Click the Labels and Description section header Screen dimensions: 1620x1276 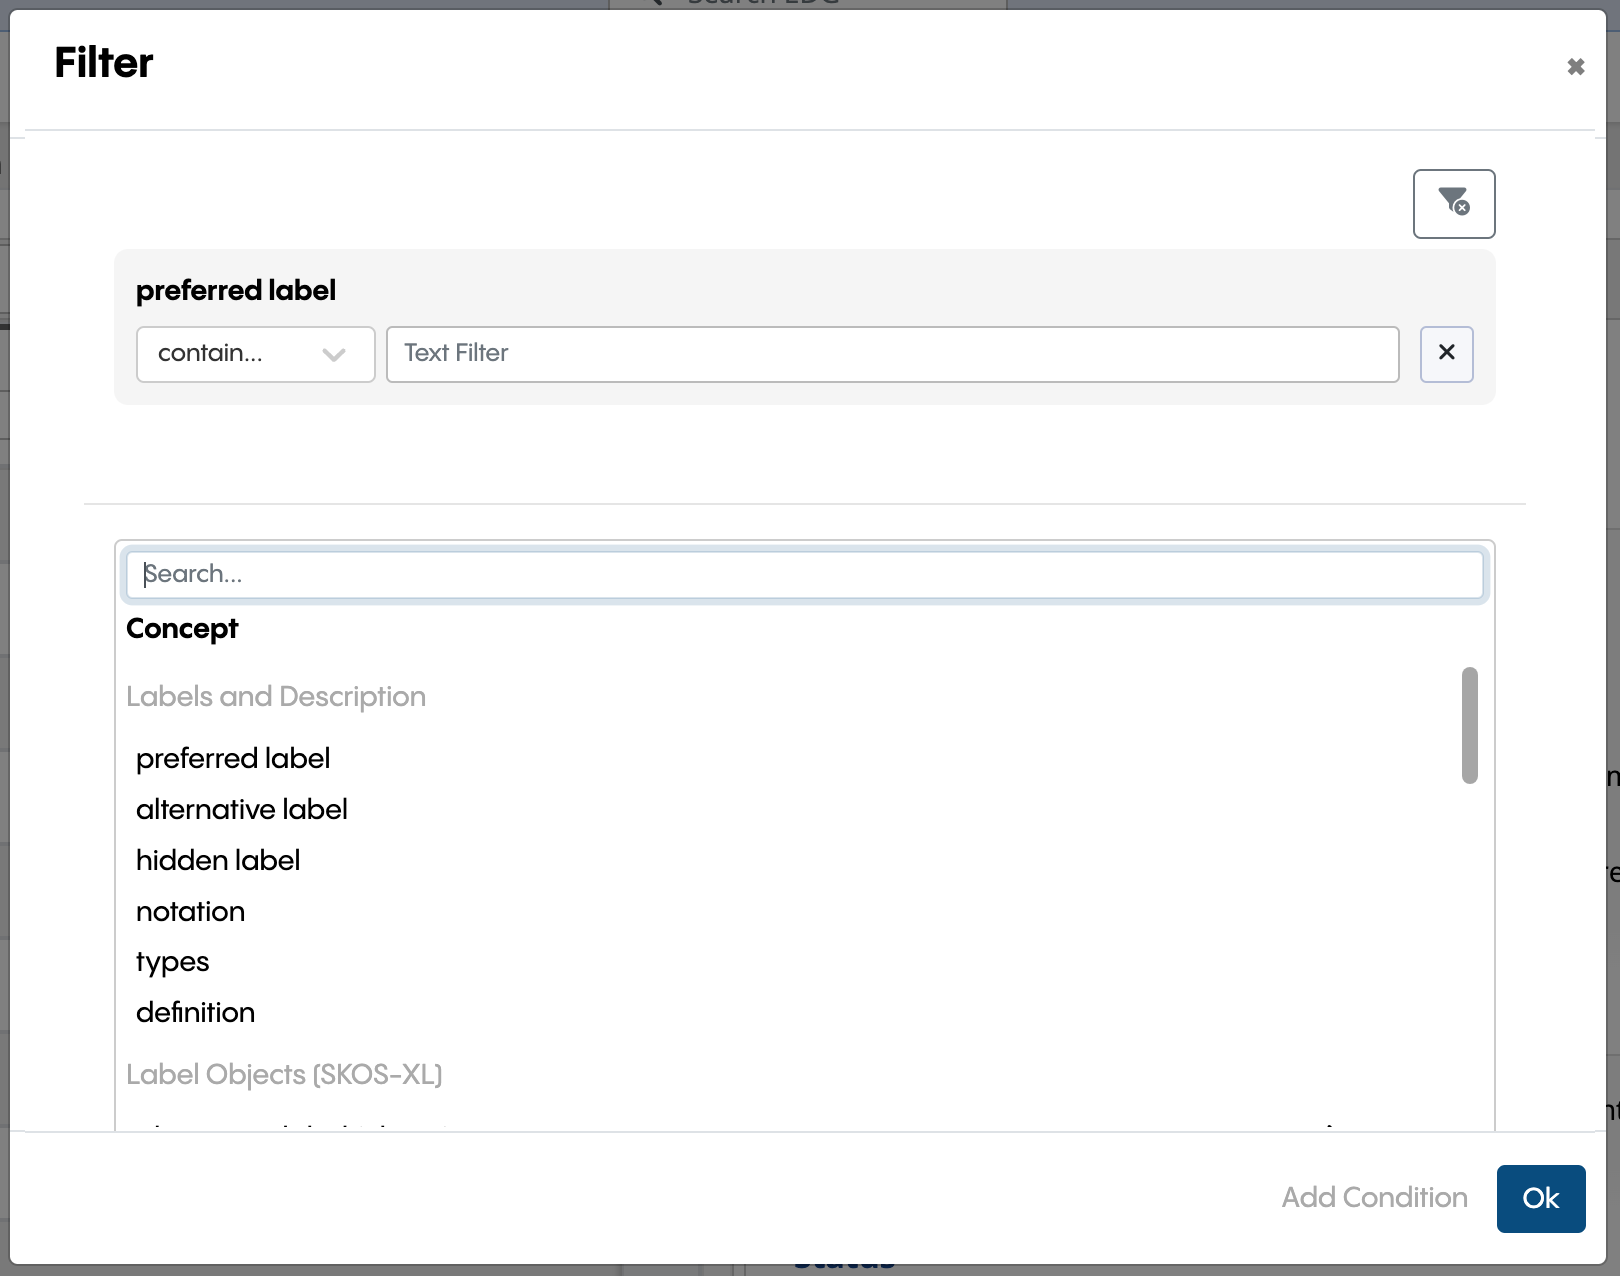click(277, 697)
